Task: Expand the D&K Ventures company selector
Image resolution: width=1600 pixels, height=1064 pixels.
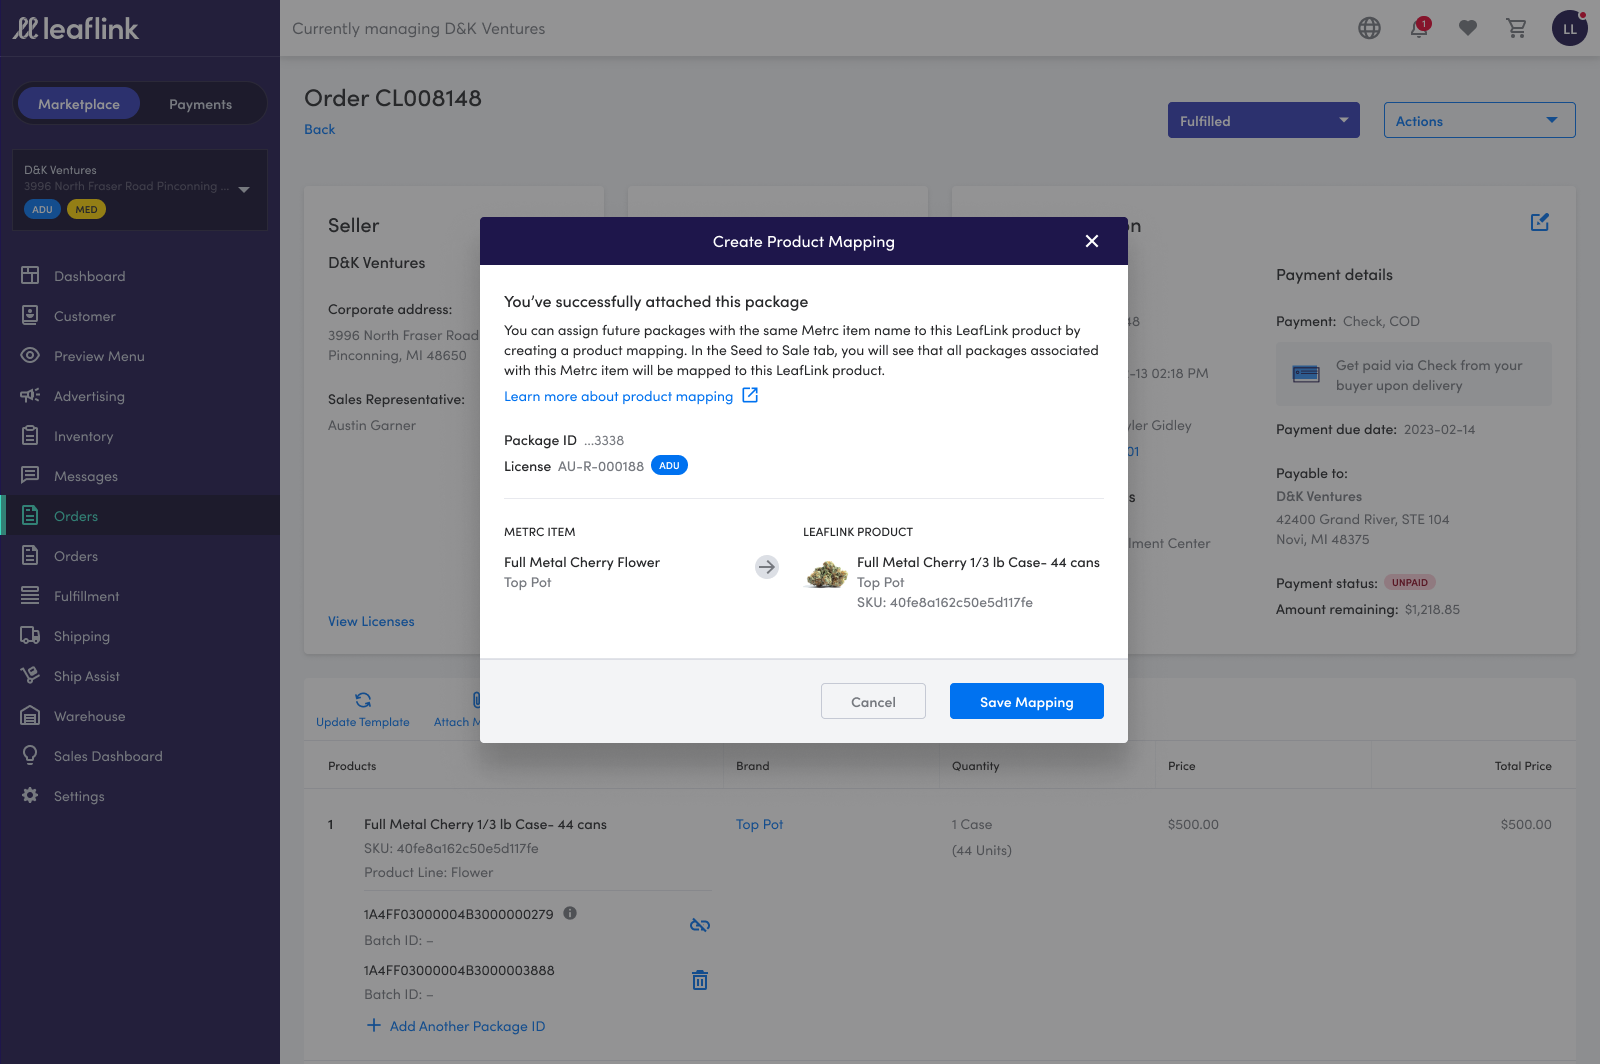Action: 244,189
